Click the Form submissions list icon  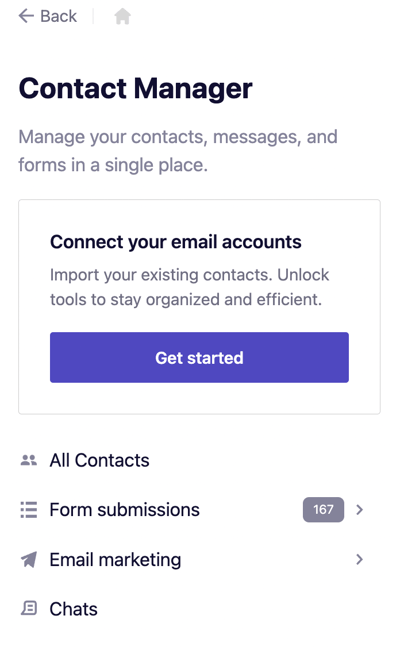tap(29, 510)
